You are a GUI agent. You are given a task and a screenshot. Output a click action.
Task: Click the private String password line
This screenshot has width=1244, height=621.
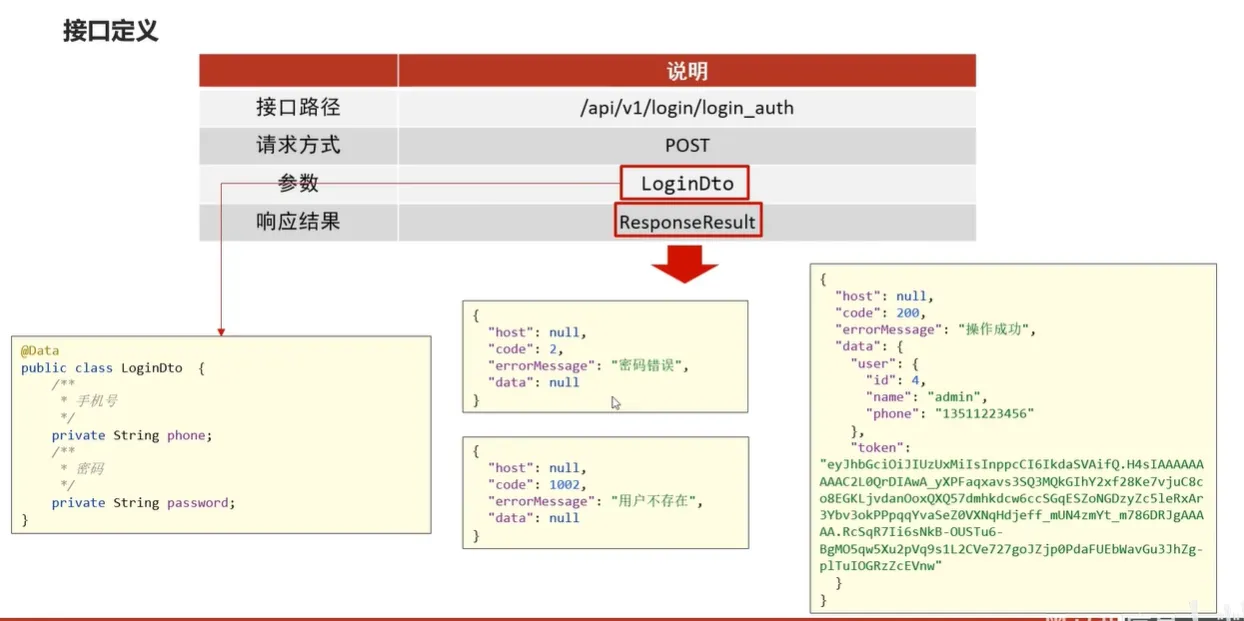coord(143,503)
